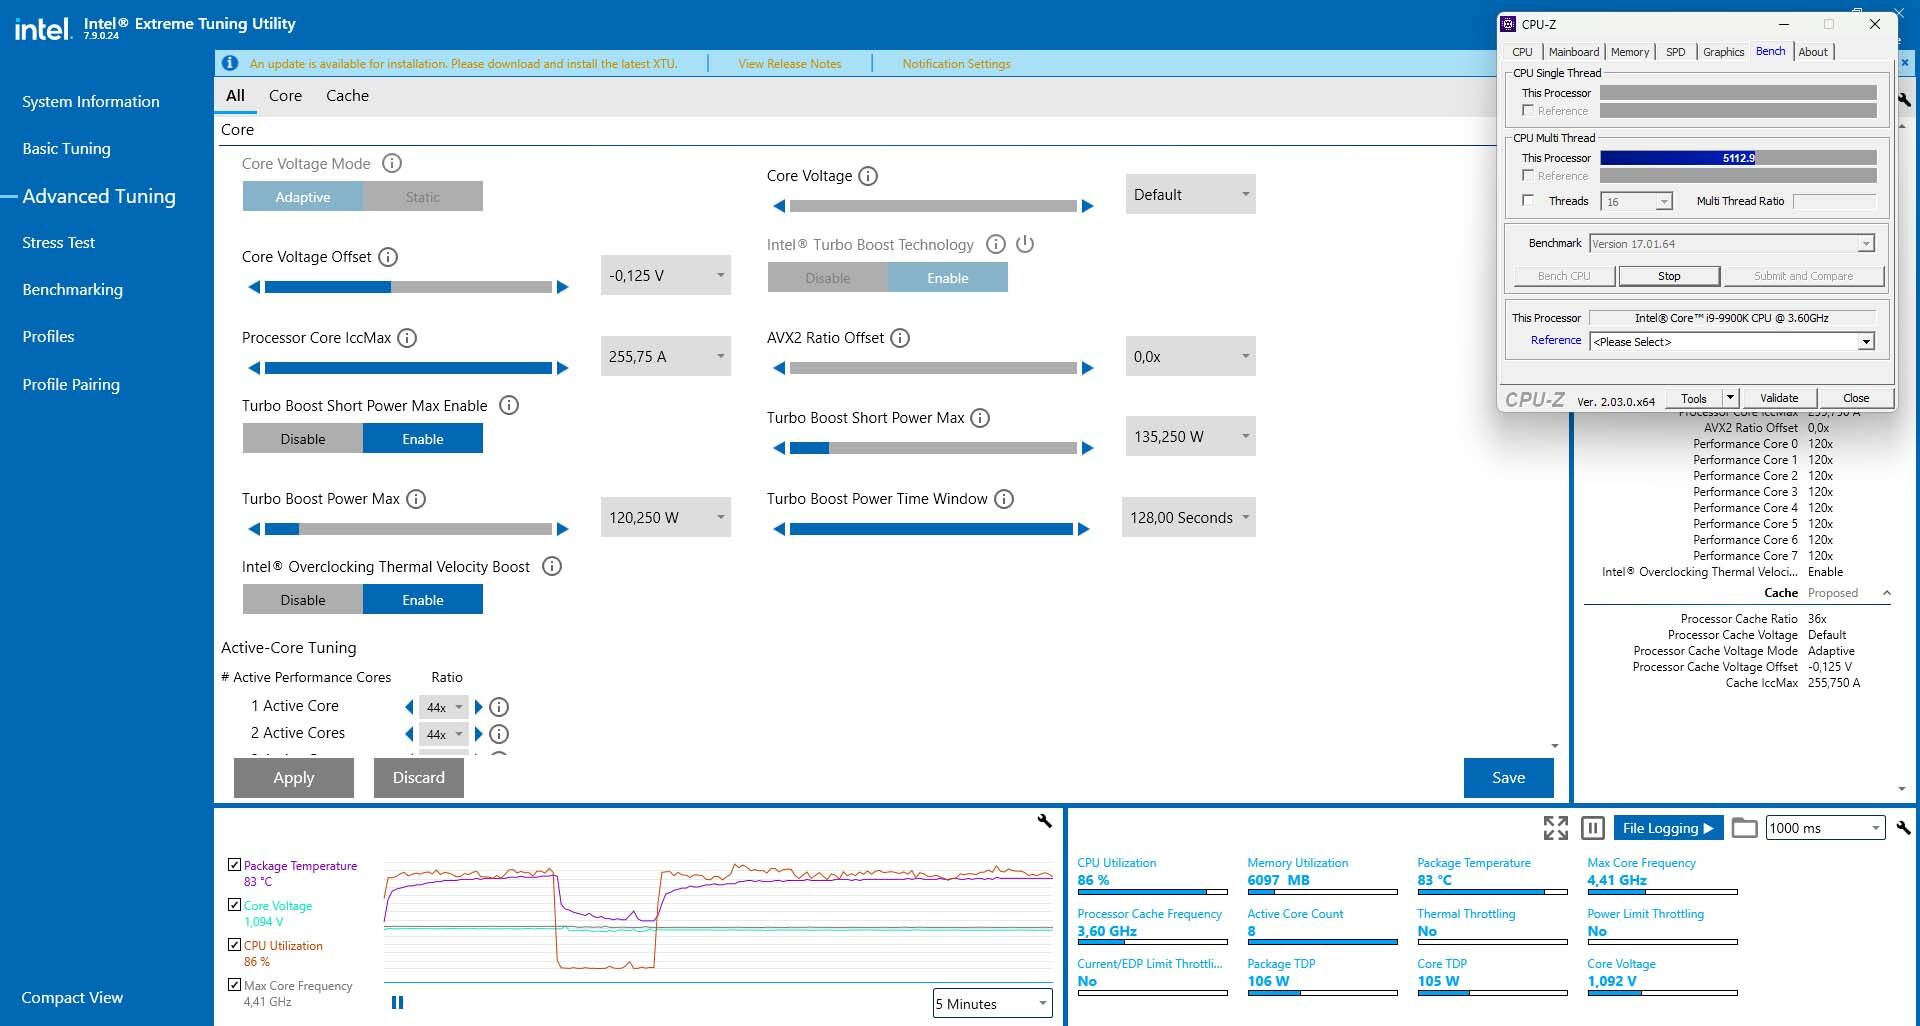The height and width of the screenshot is (1026, 1920).
Task: Open the log folder icon
Action: (x=1745, y=828)
